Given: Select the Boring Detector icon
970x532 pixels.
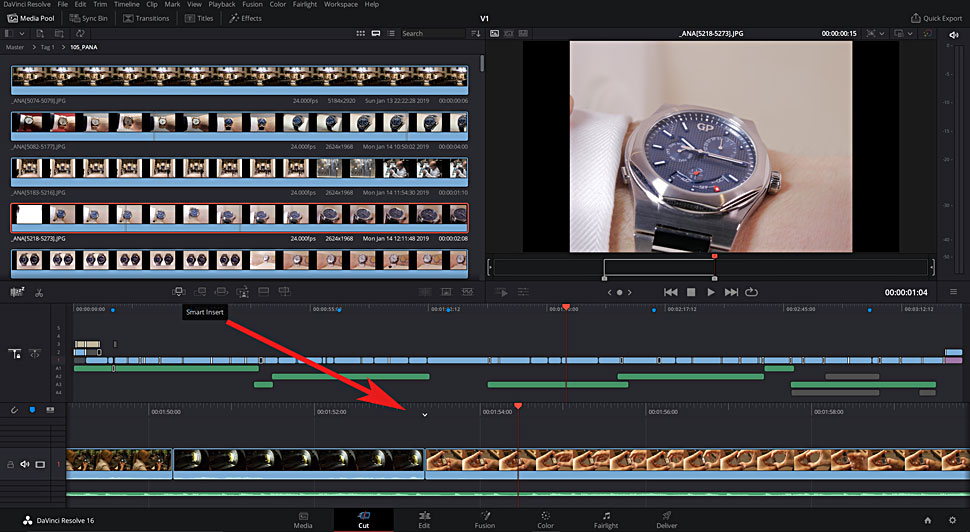Looking at the screenshot, I should (17, 293).
